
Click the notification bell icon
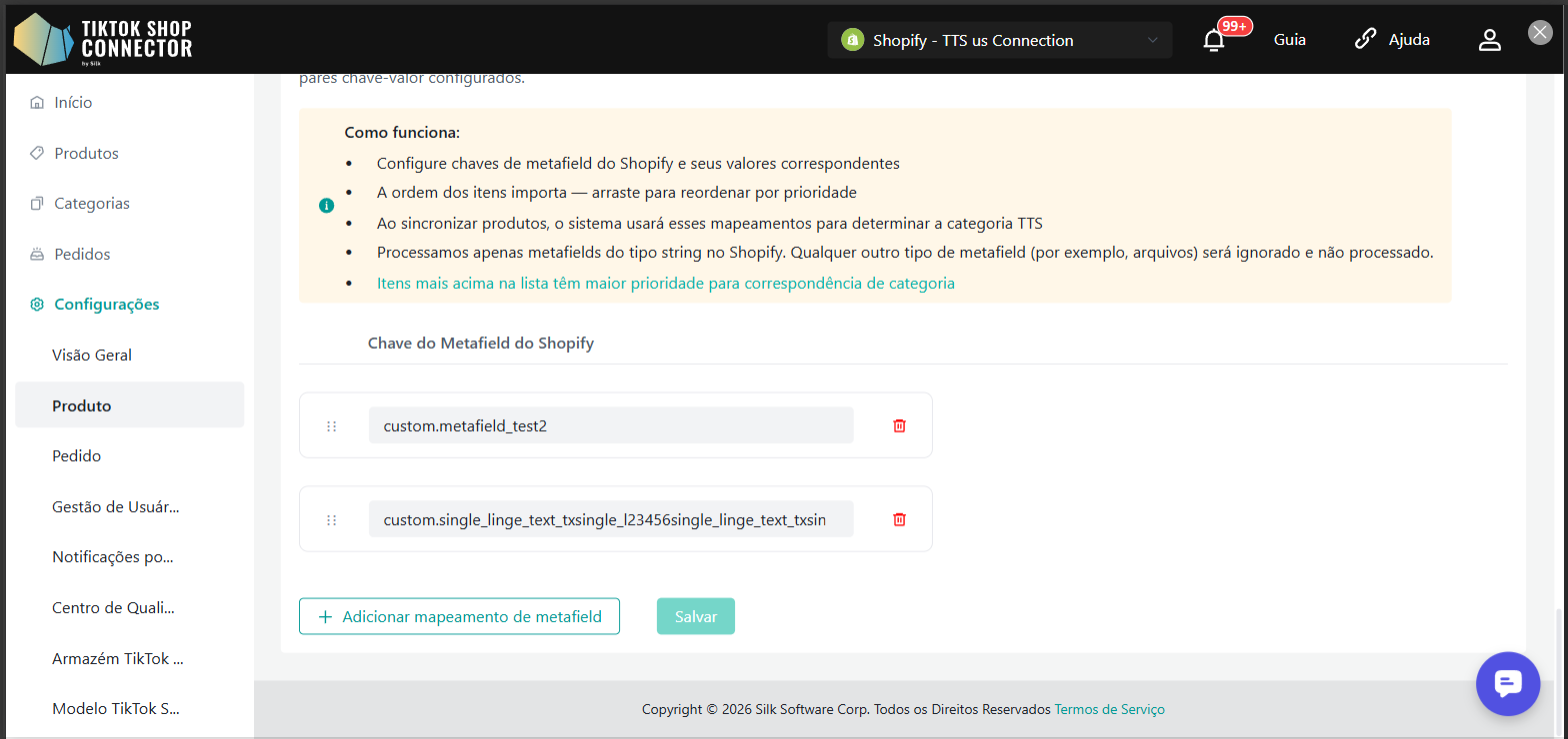[x=1214, y=40]
